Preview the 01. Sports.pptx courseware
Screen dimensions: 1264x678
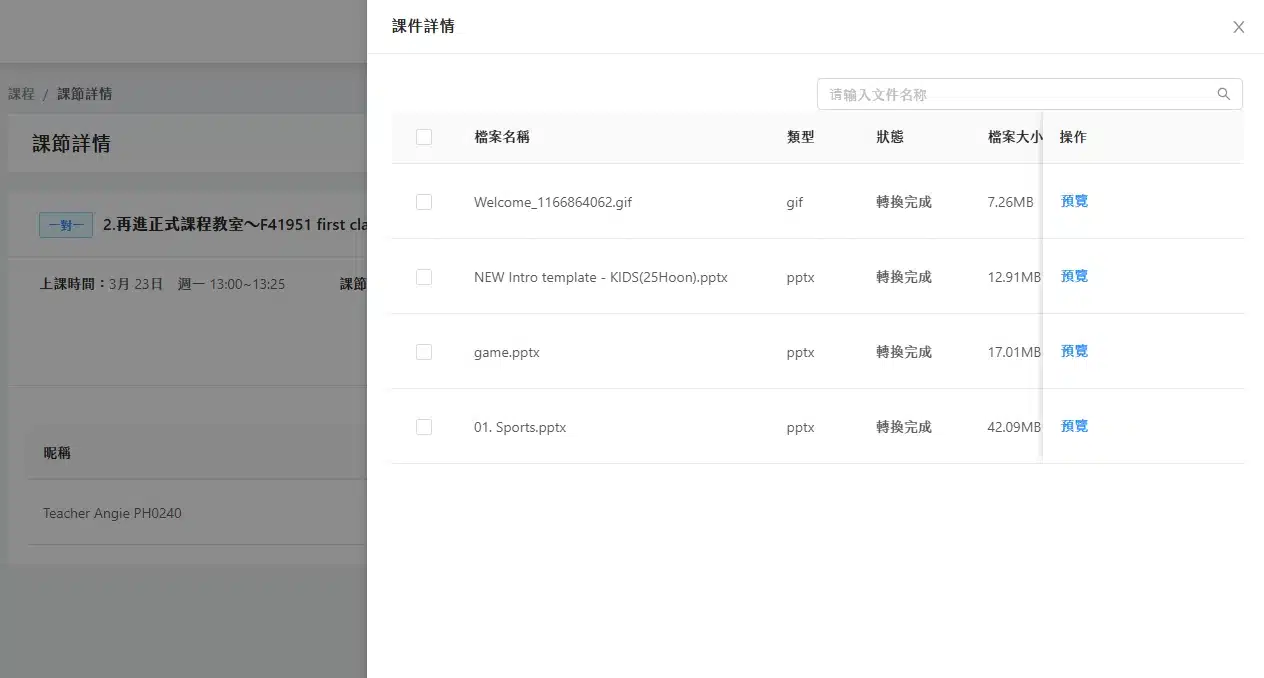[x=1074, y=425]
